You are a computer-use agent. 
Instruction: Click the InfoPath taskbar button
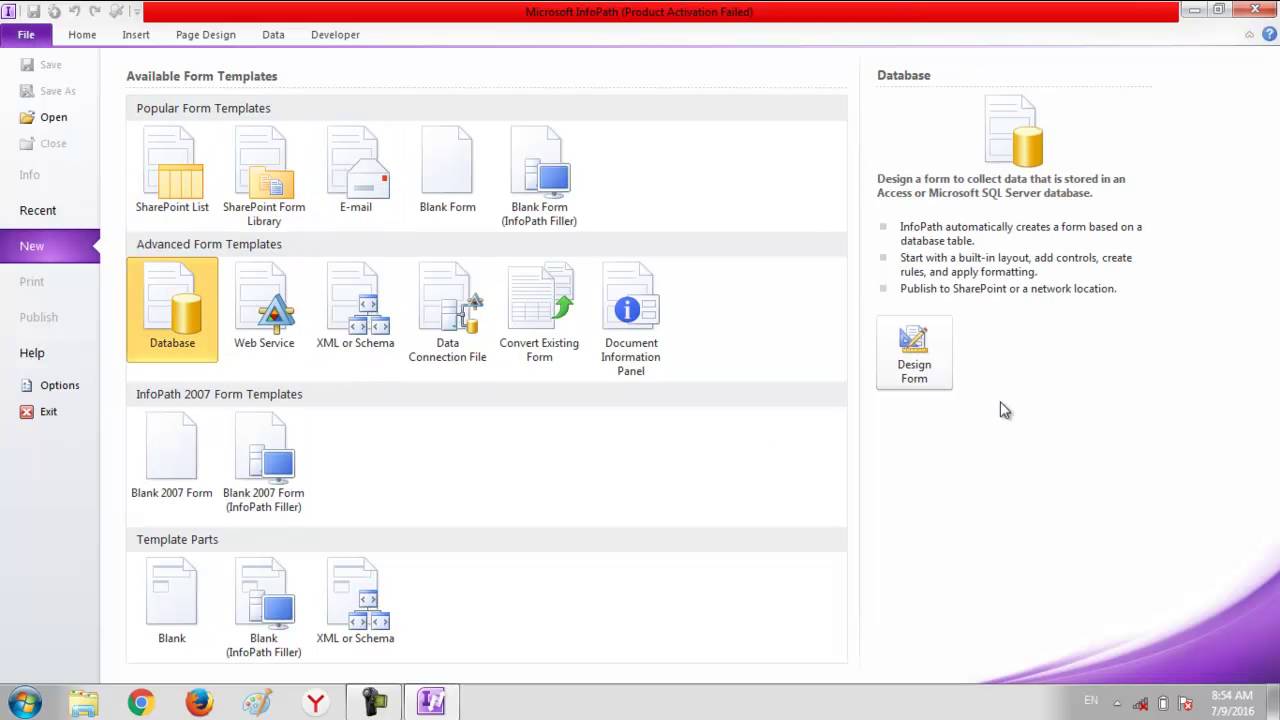coord(432,703)
